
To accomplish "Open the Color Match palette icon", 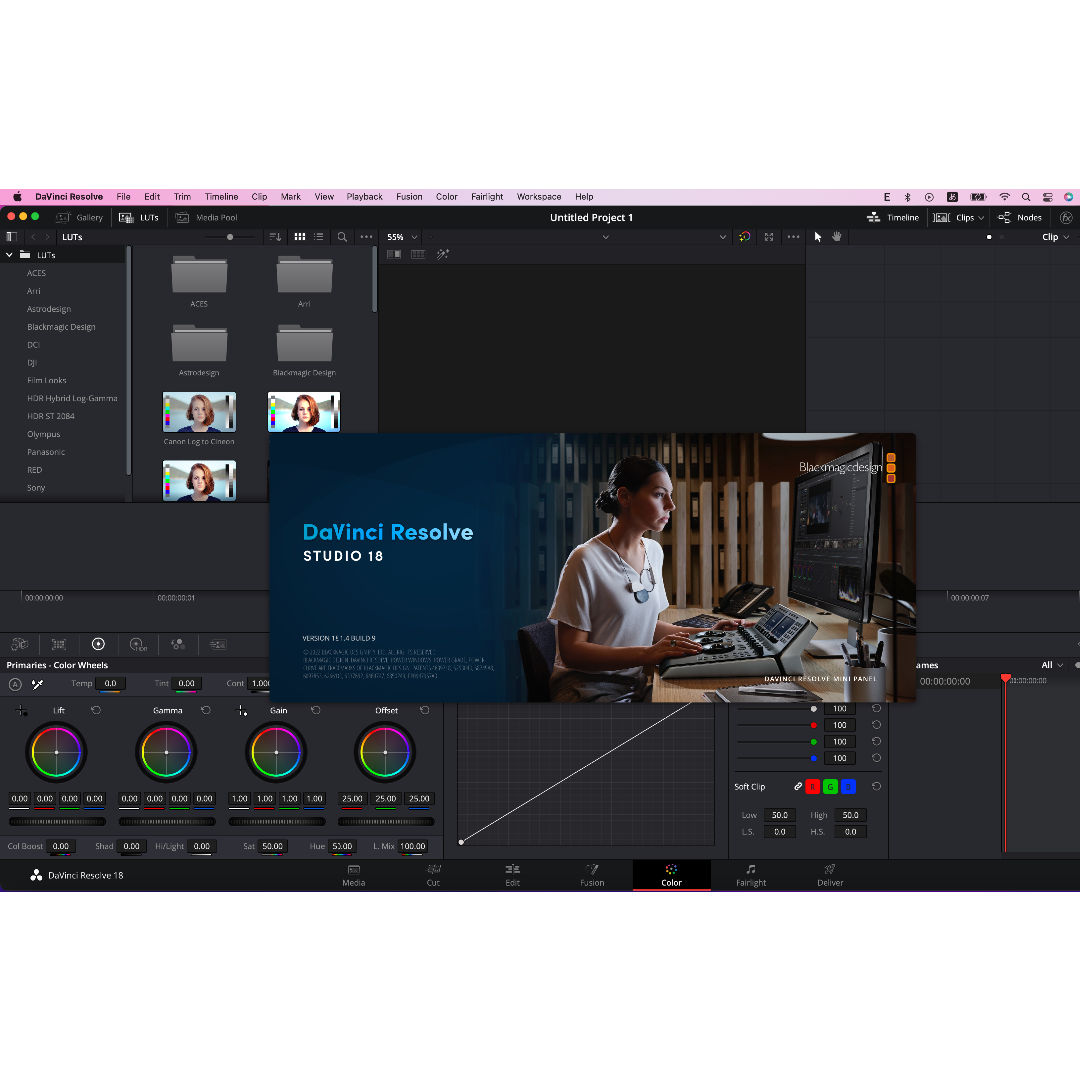I will pyautogui.click(x=59, y=644).
